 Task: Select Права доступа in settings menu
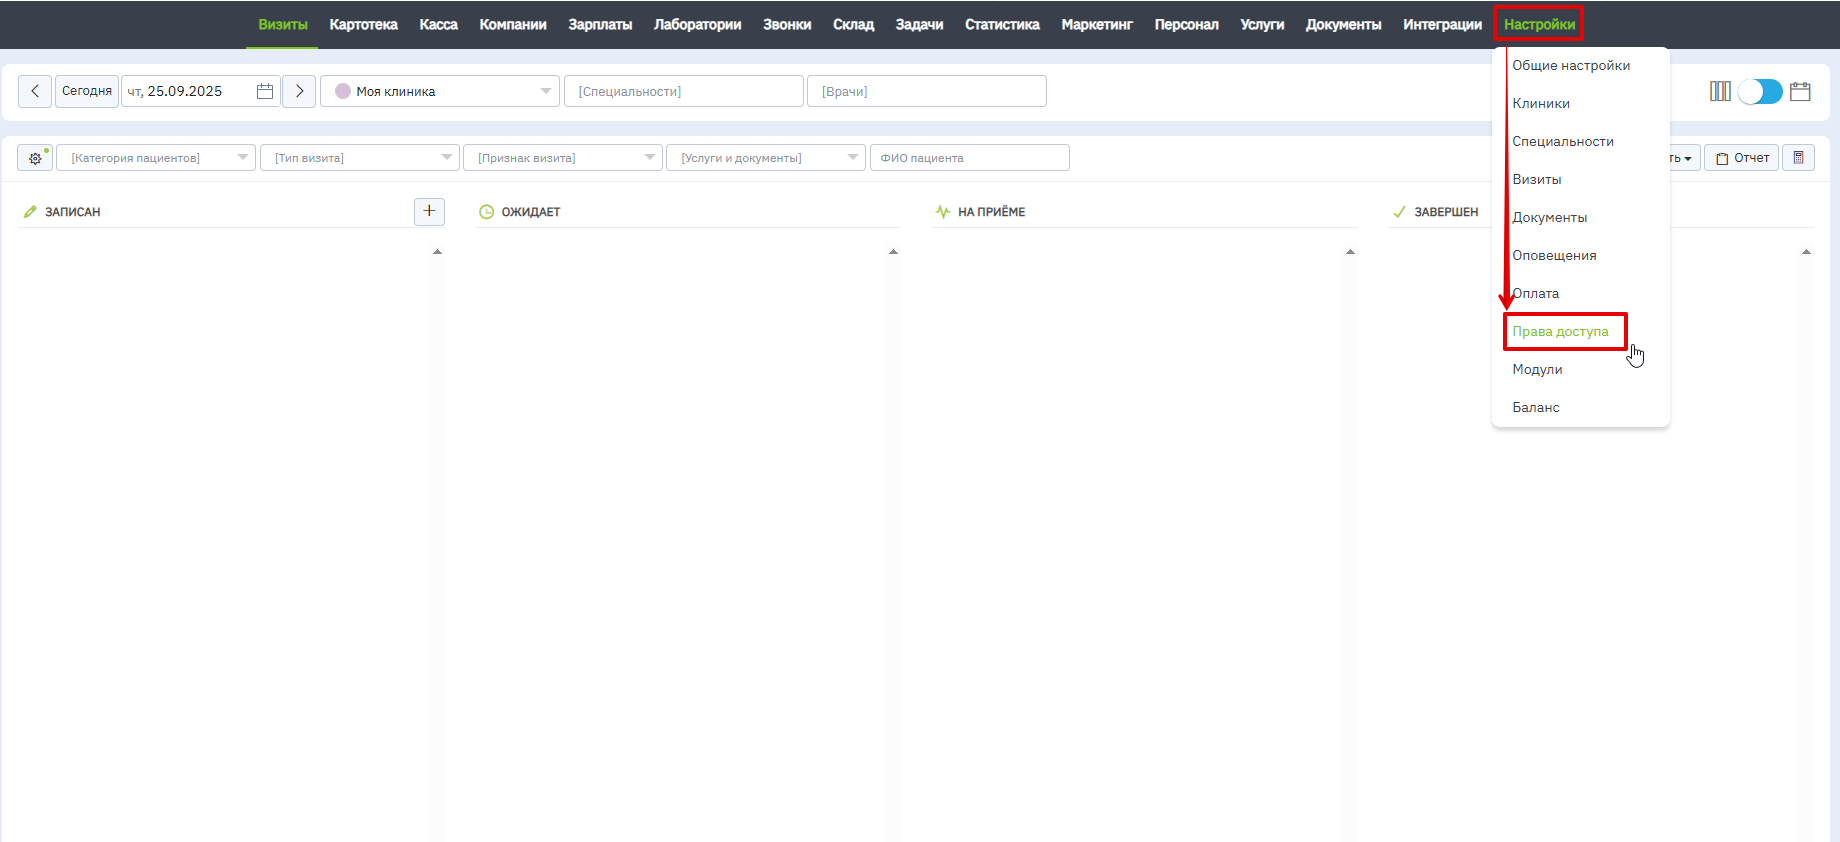click(1560, 332)
